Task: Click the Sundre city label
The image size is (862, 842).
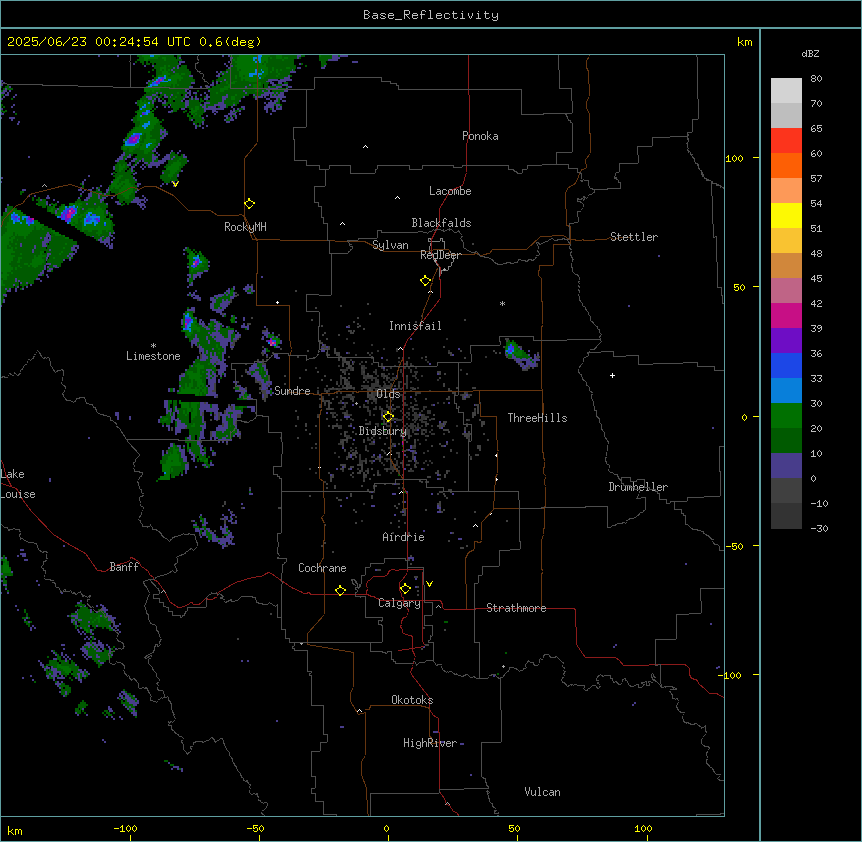Action: [x=292, y=391]
